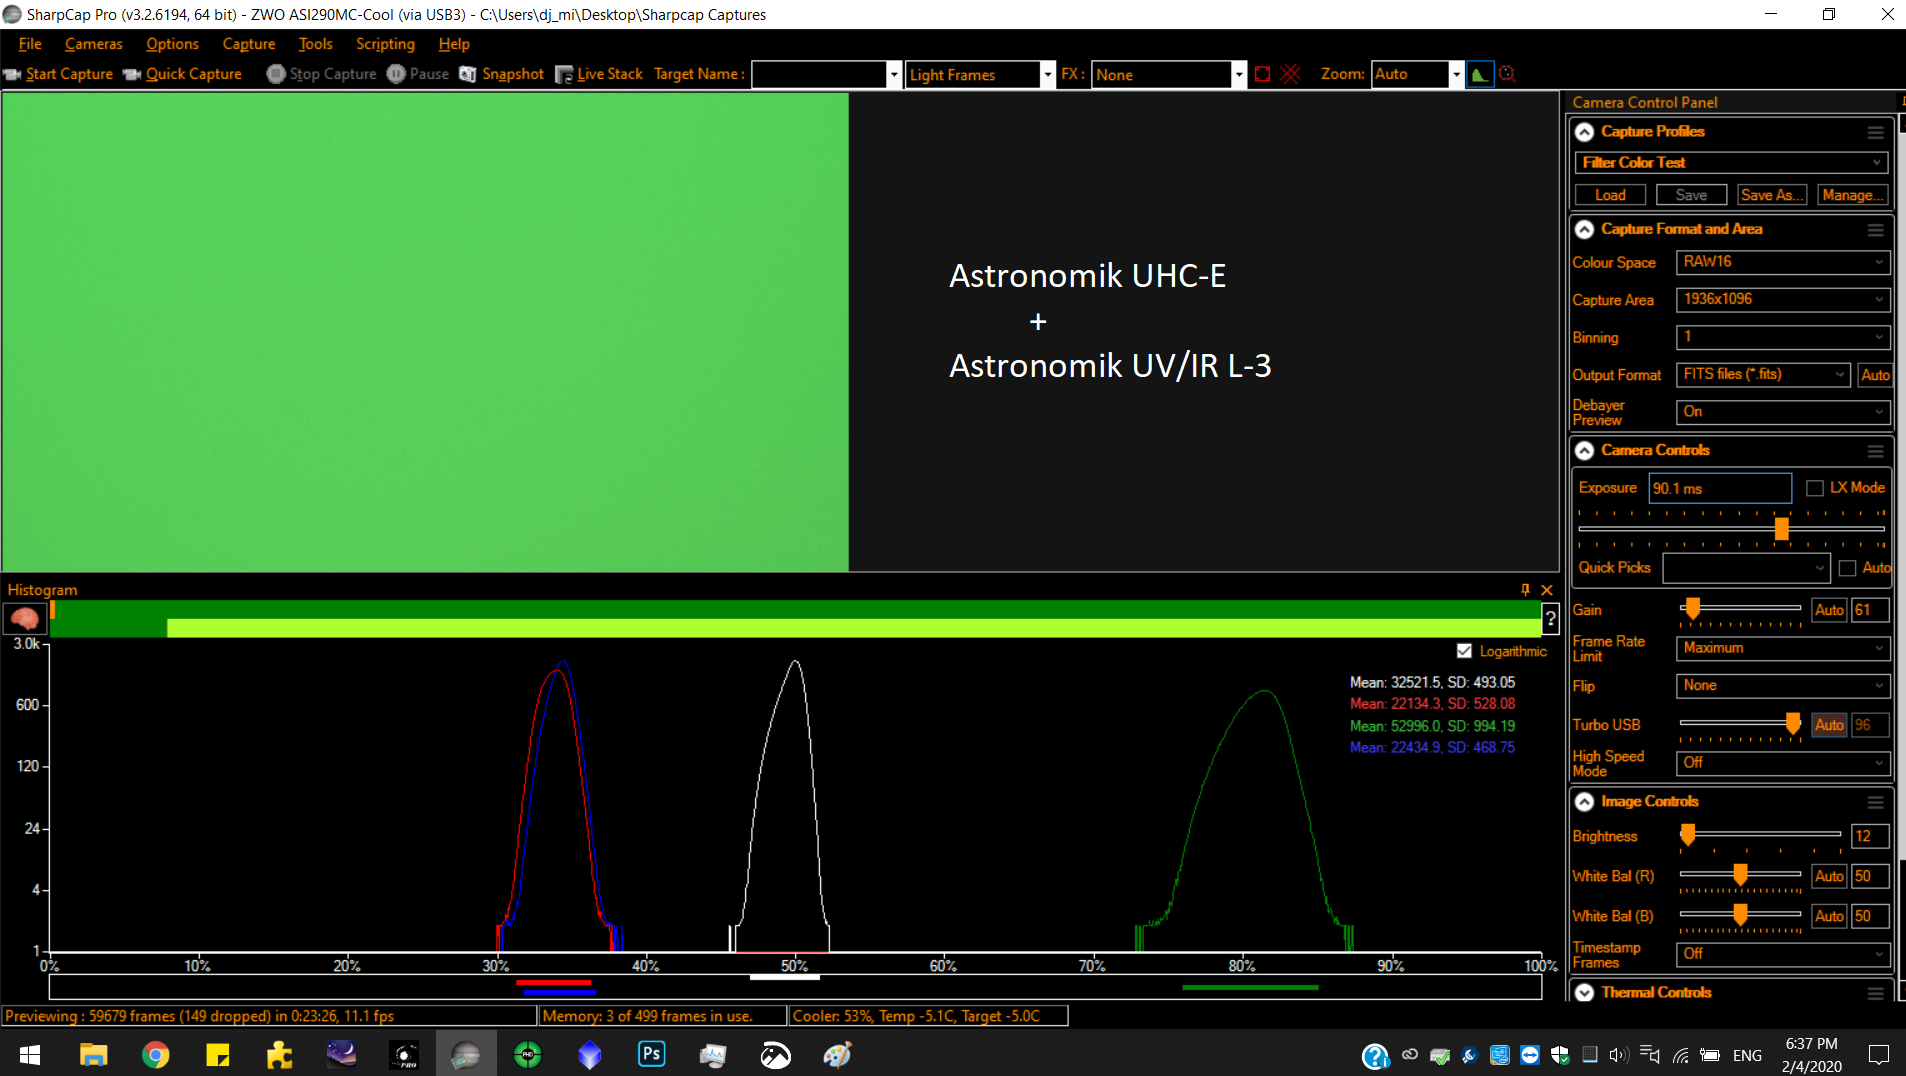The image size is (1906, 1076).
Task: Click the Exposure 90.1 ms input field
Action: [x=1720, y=488]
